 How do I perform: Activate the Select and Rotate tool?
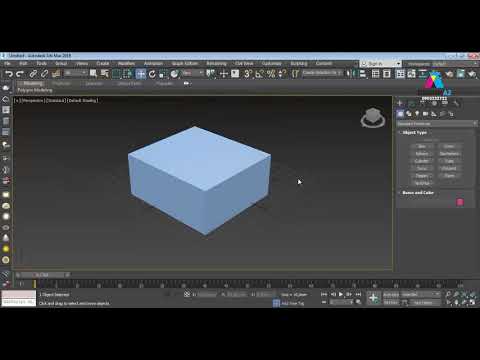pyautogui.click(x=152, y=74)
